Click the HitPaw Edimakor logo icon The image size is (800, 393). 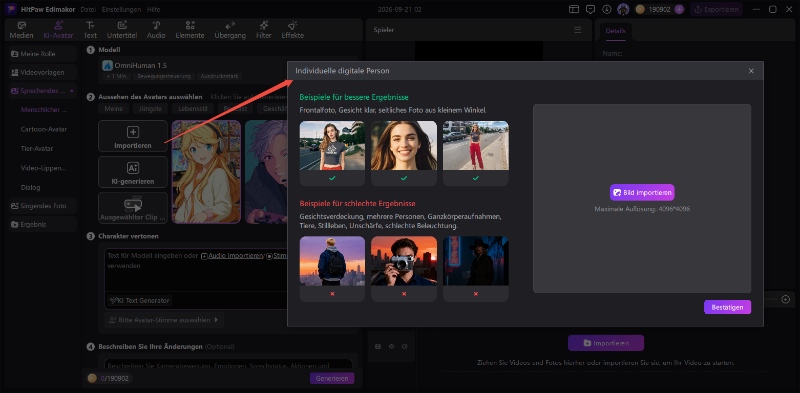pos(11,9)
